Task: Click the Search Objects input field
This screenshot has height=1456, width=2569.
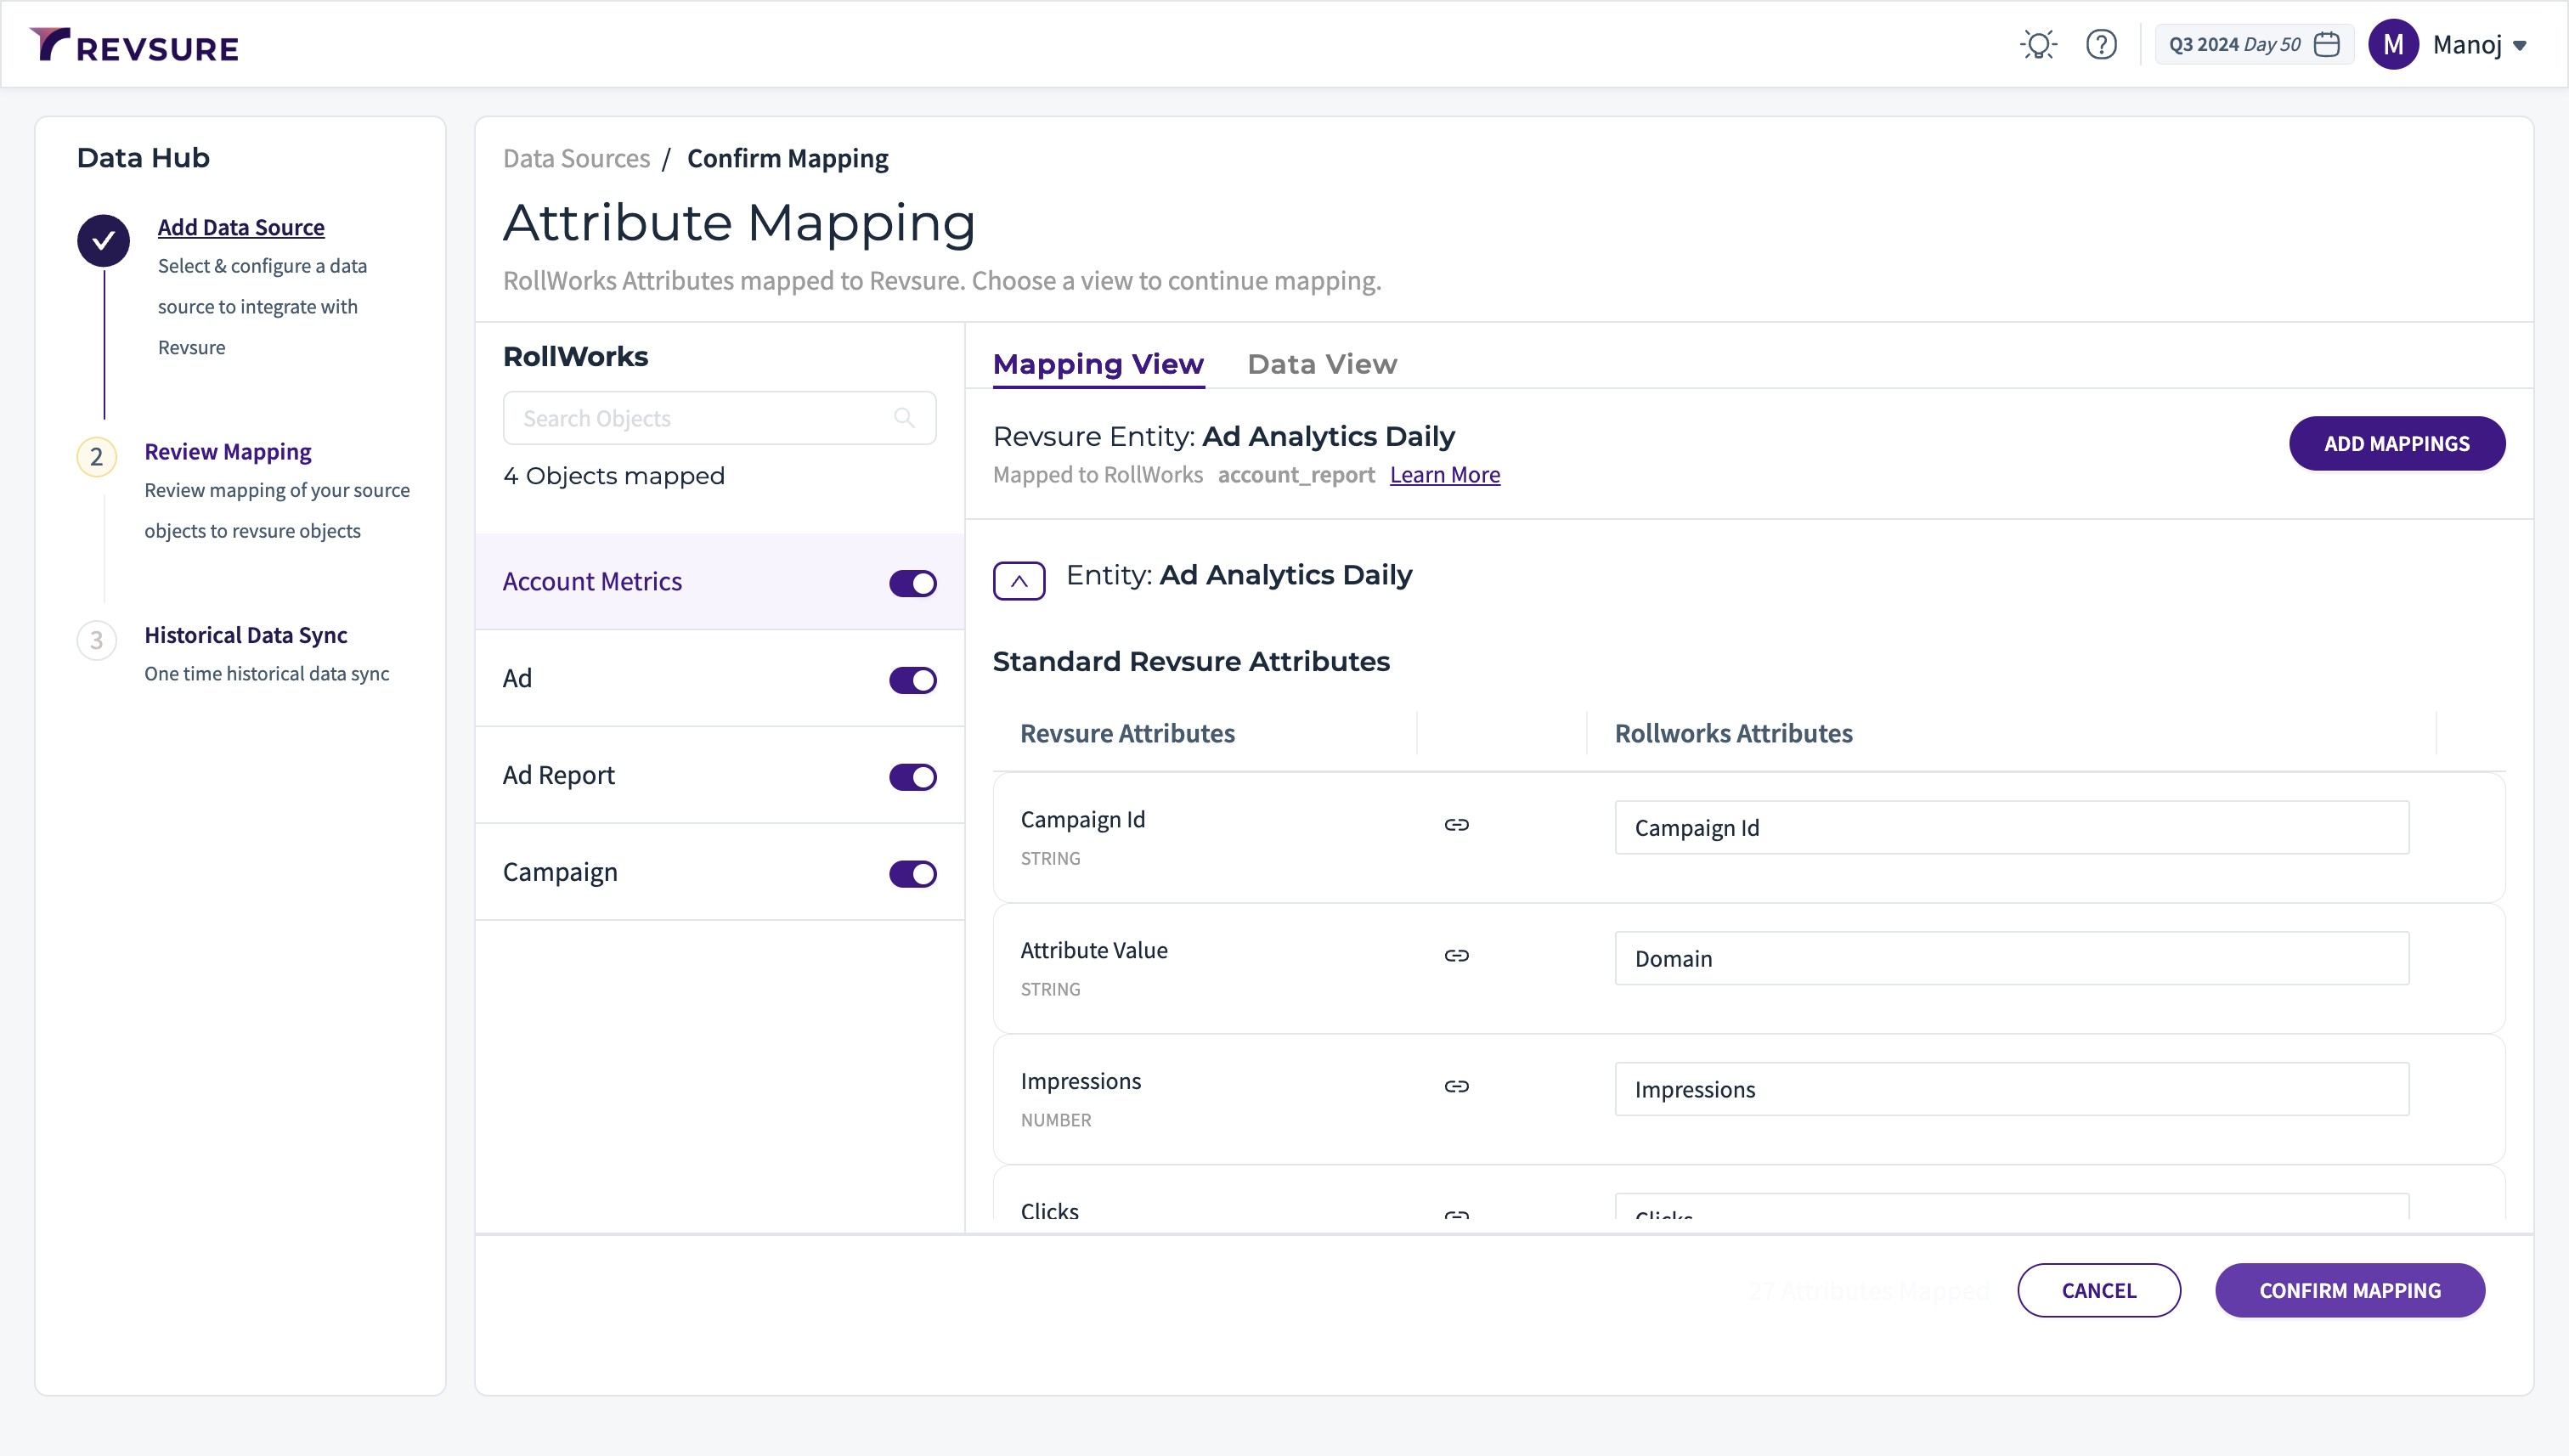Action: (x=700, y=418)
